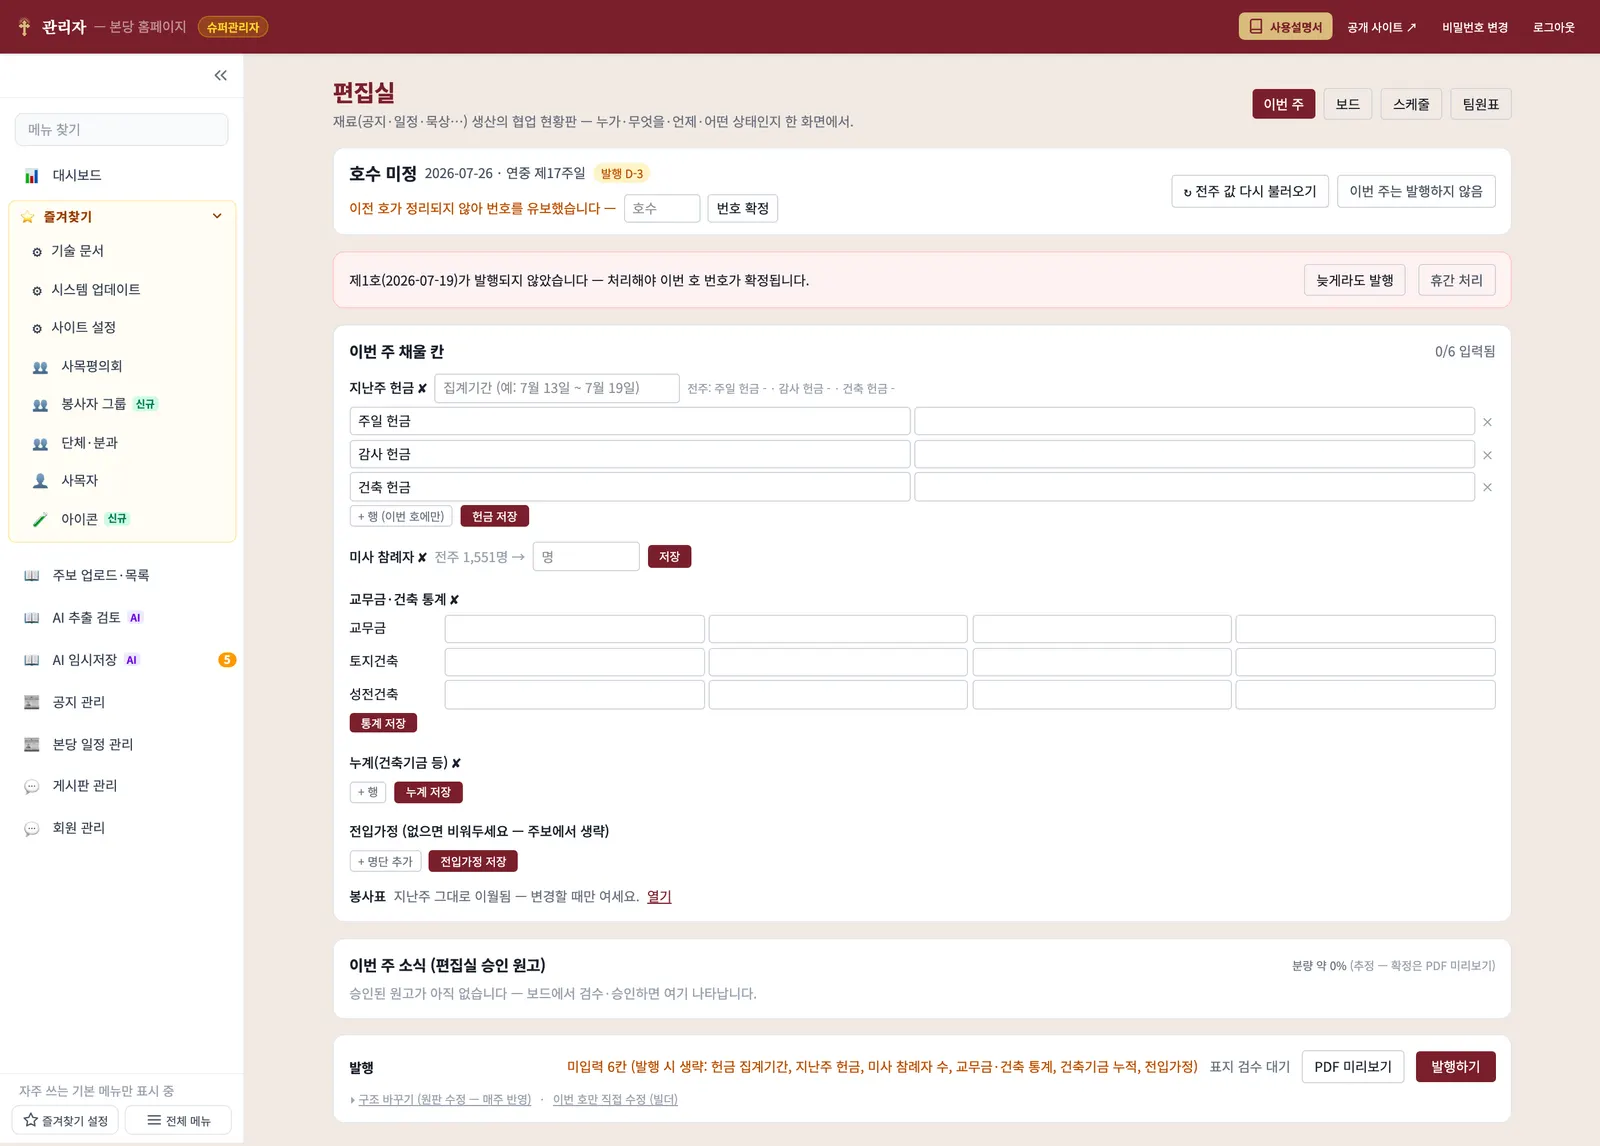The width and height of the screenshot is (1600, 1146).
Task: Click the 휴간 처리 button
Action: coord(1456,280)
